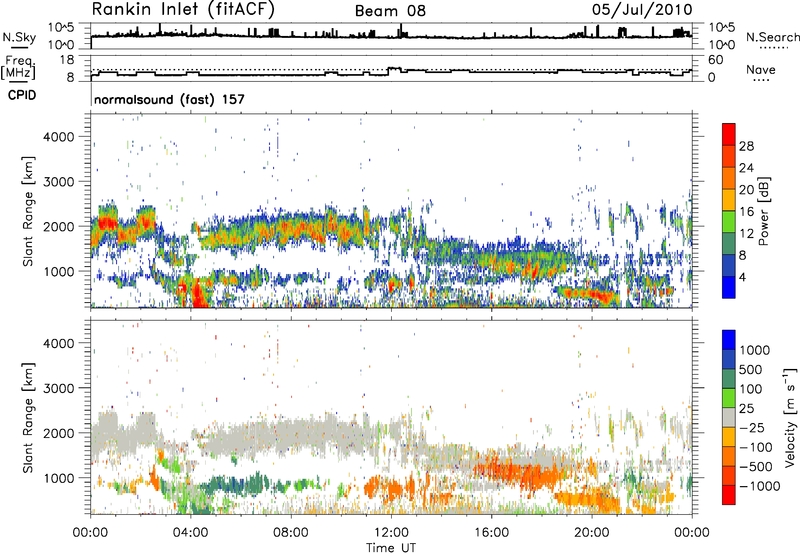Click the strong red echo near 04:00 in power panel
Image resolution: width=800 pixels, height=554 pixels.
(198, 296)
